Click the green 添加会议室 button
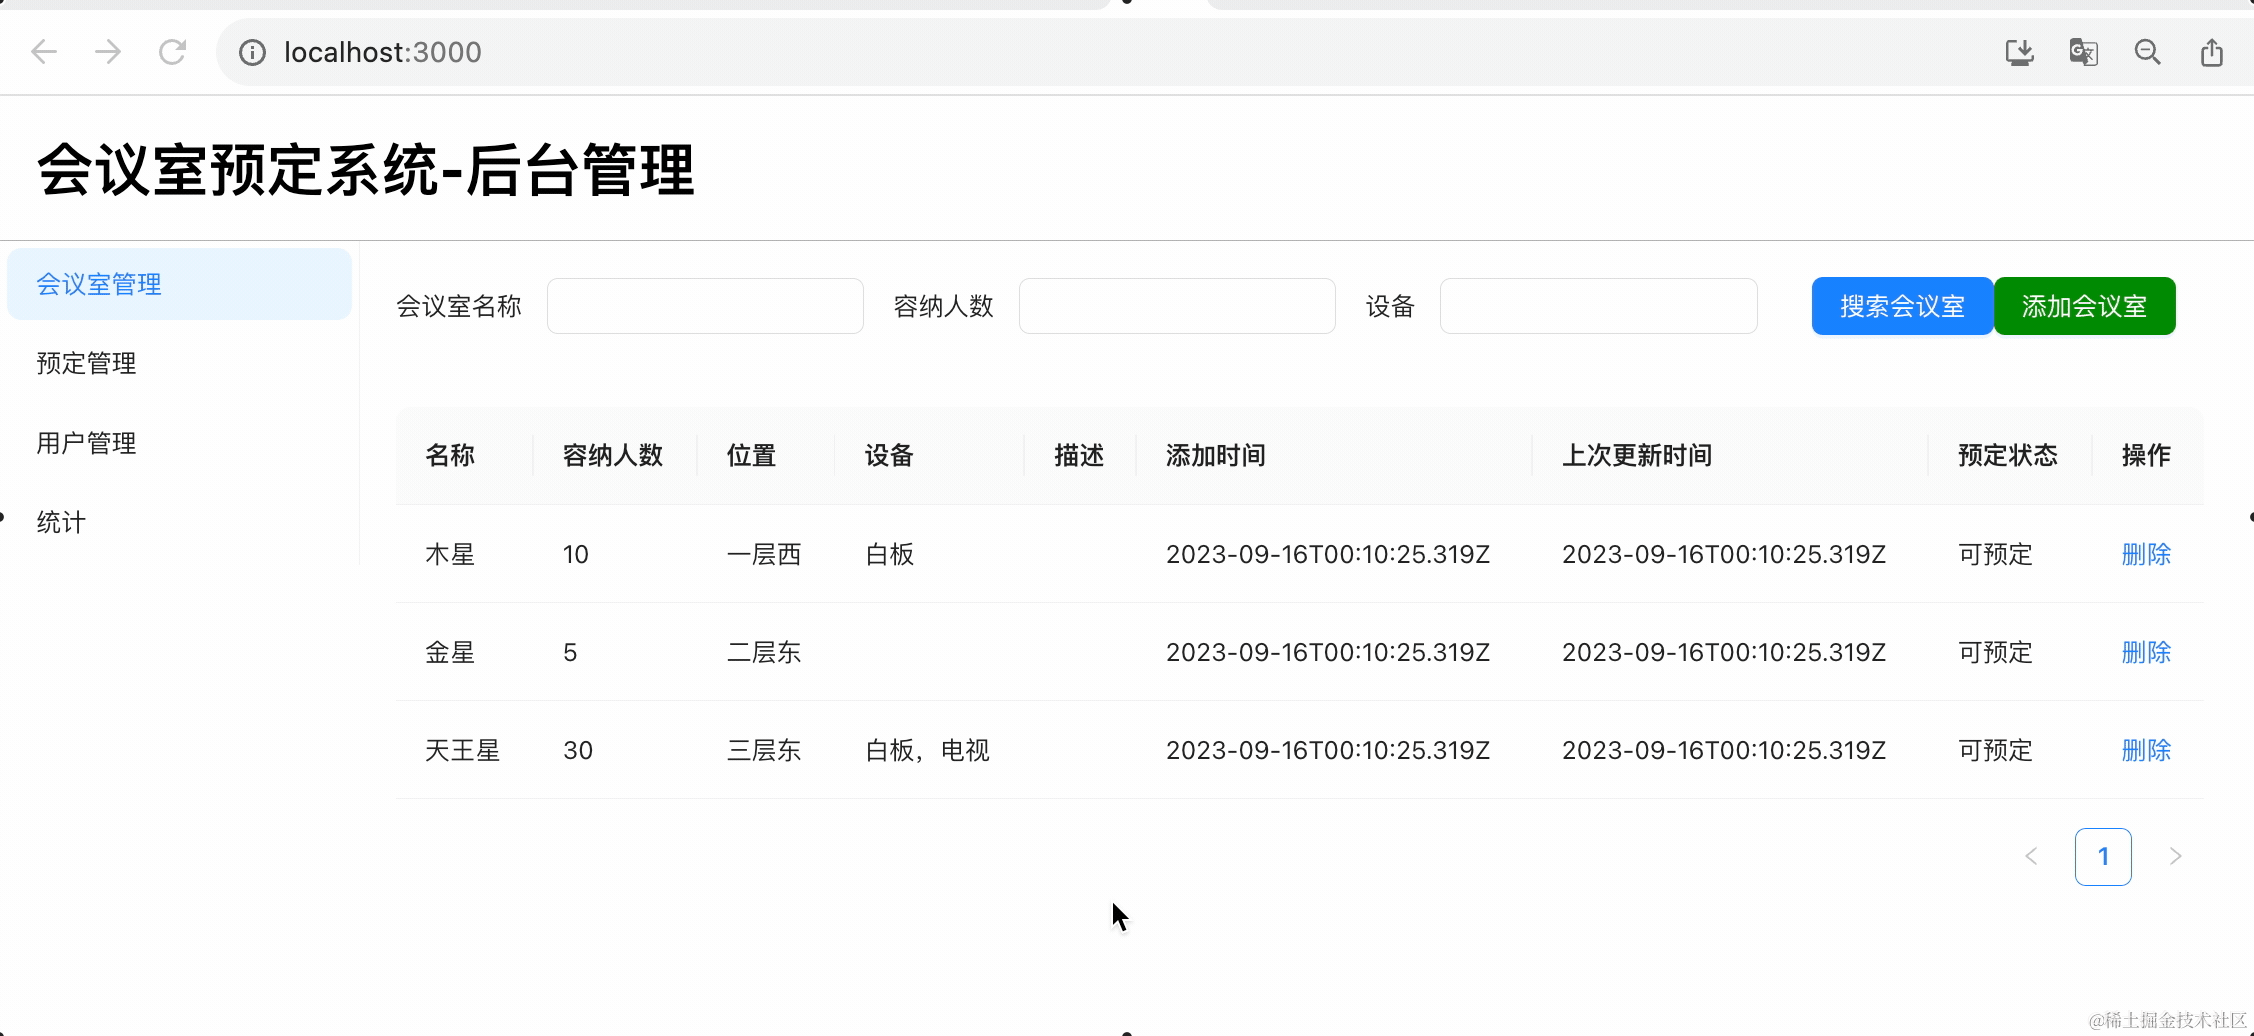2254x1036 pixels. pyautogui.click(x=2084, y=306)
